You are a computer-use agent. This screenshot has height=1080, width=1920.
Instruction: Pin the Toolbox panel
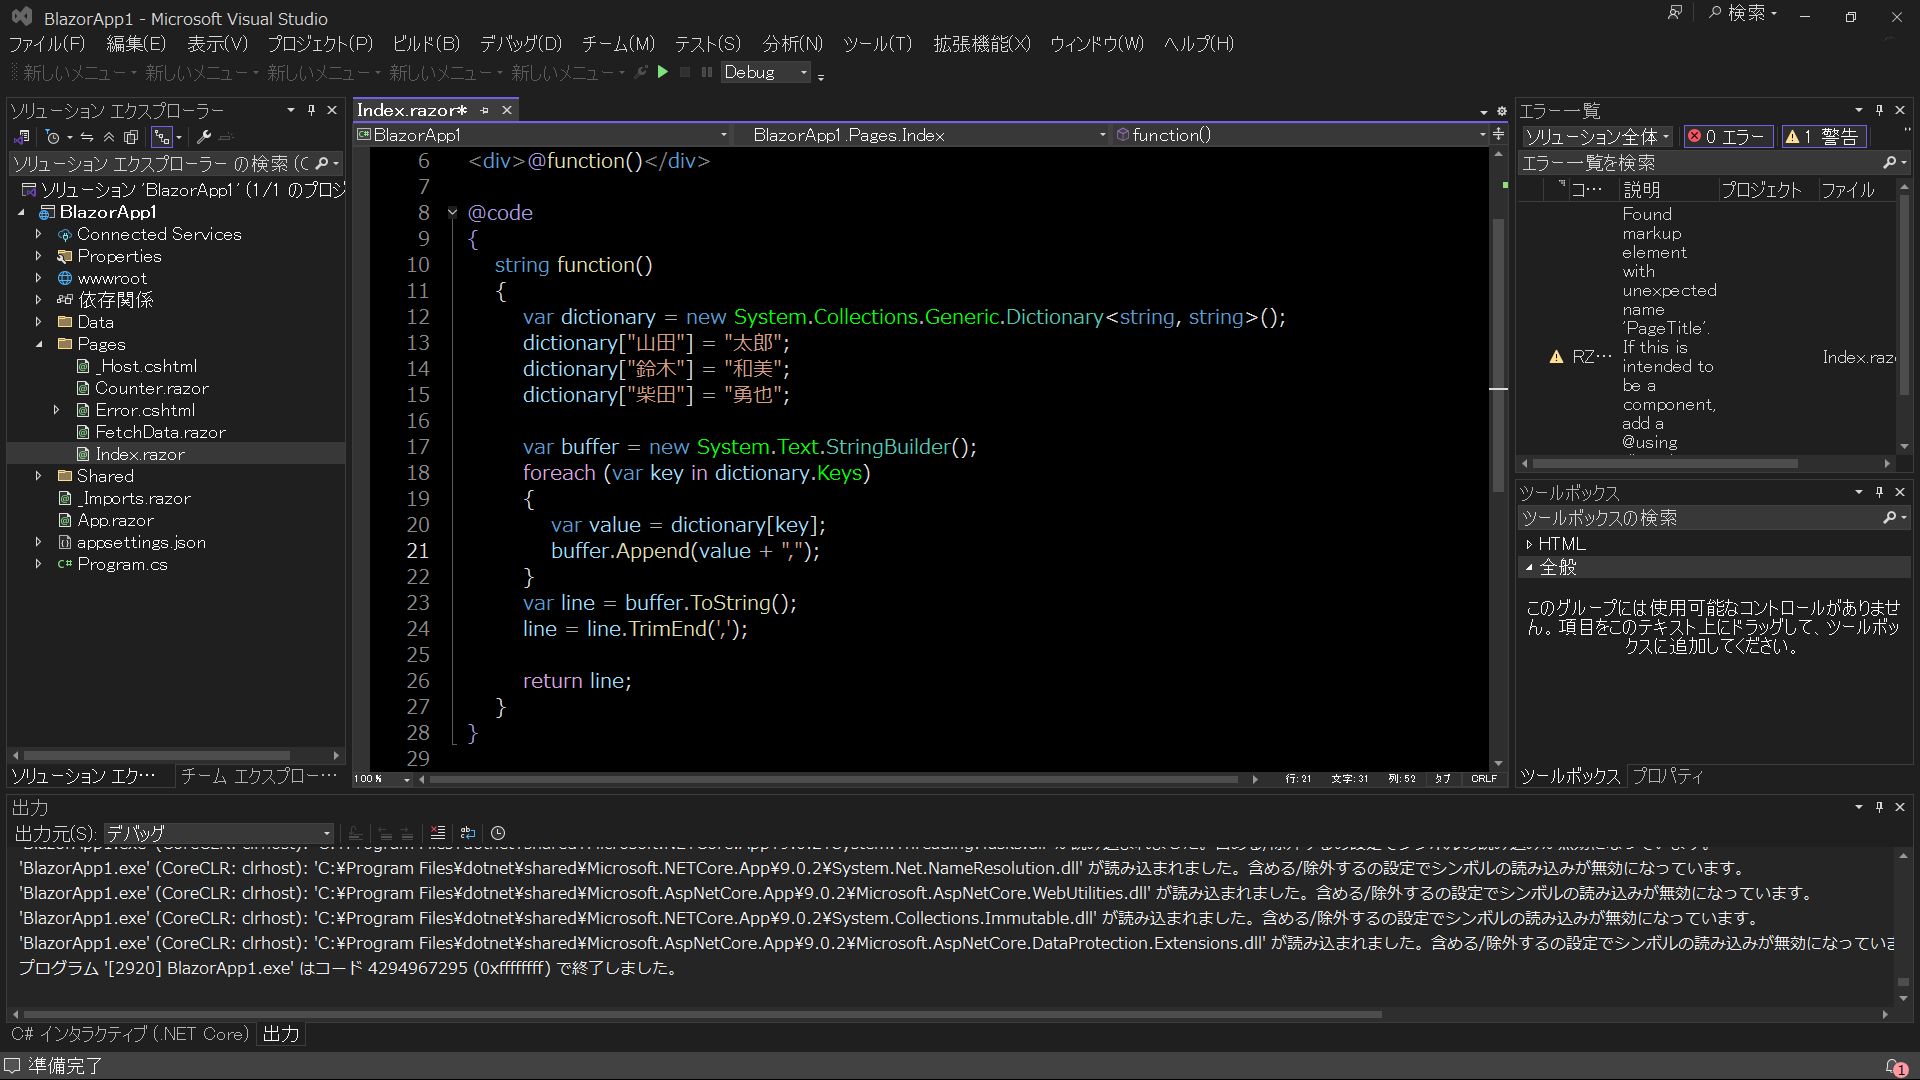1879,492
